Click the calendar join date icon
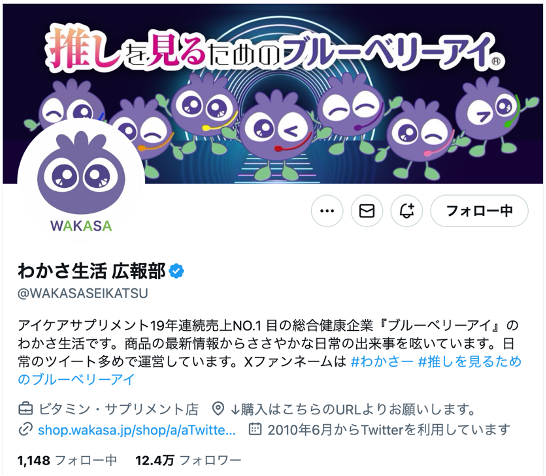The image size is (546, 476). pyautogui.click(x=255, y=429)
